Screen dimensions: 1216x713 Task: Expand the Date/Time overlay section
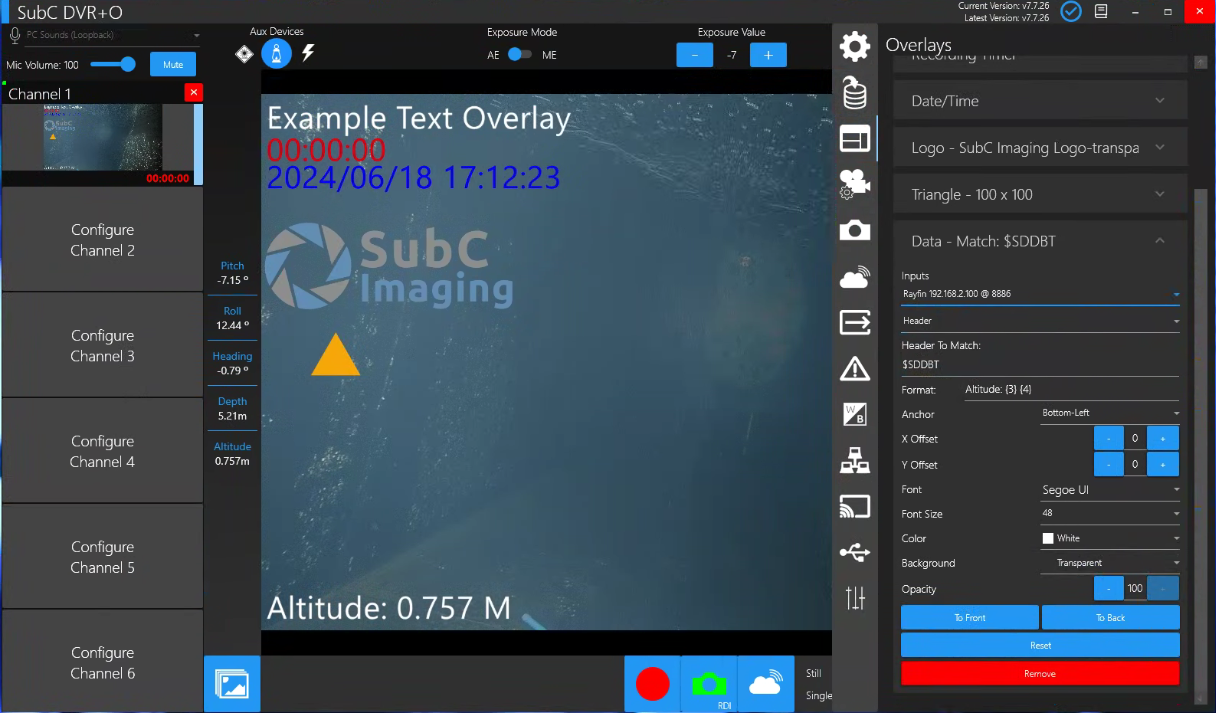[x=1040, y=101]
